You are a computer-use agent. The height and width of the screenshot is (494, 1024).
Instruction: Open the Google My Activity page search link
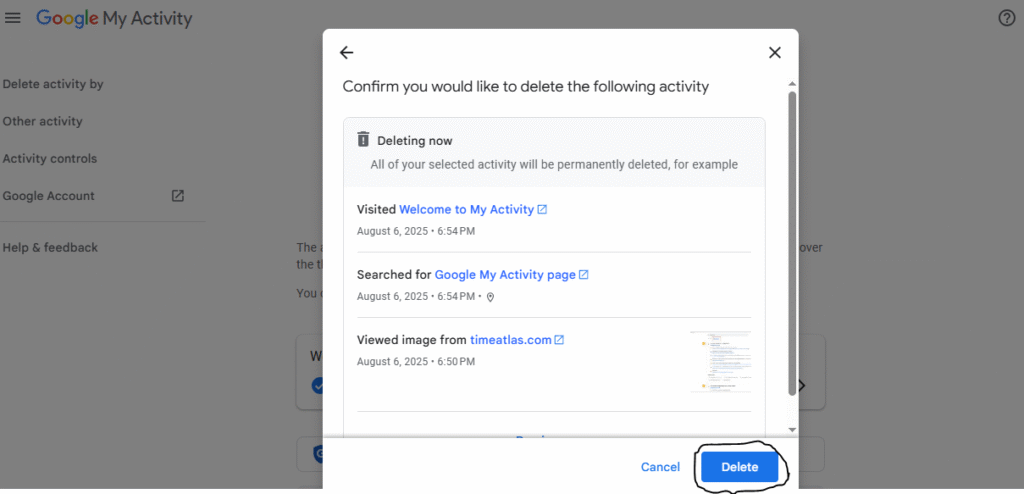(505, 275)
